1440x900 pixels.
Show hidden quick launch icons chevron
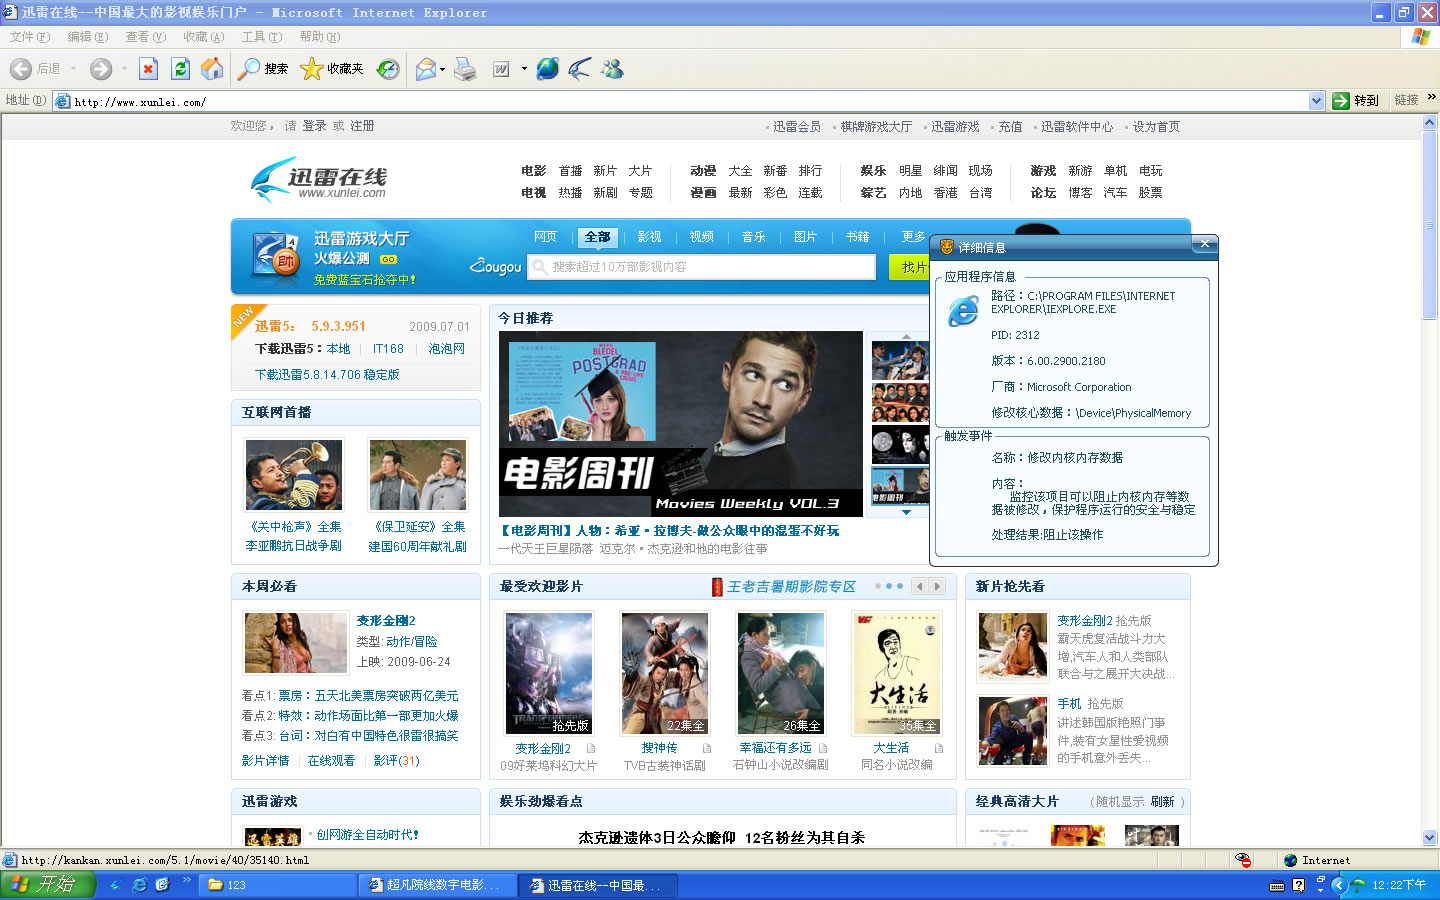click(186, 880)
